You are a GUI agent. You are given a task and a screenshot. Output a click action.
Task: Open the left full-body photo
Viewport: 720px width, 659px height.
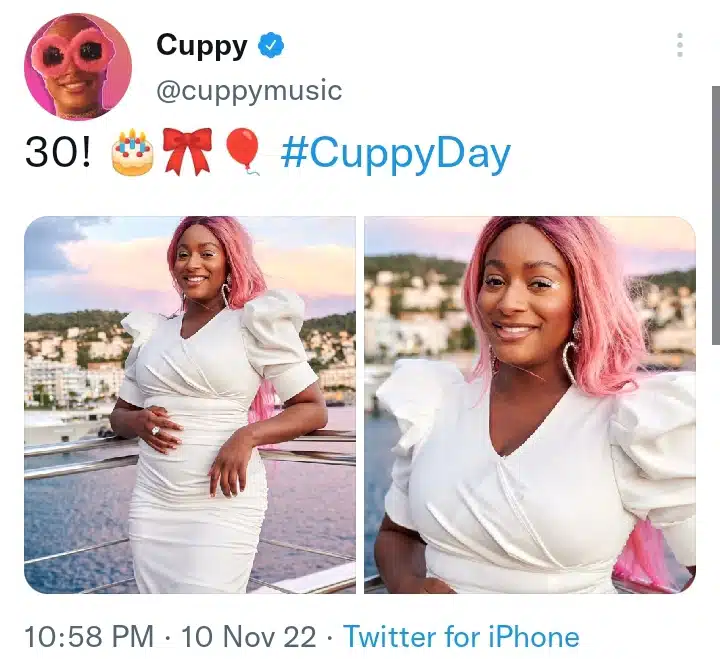point(190,405)
